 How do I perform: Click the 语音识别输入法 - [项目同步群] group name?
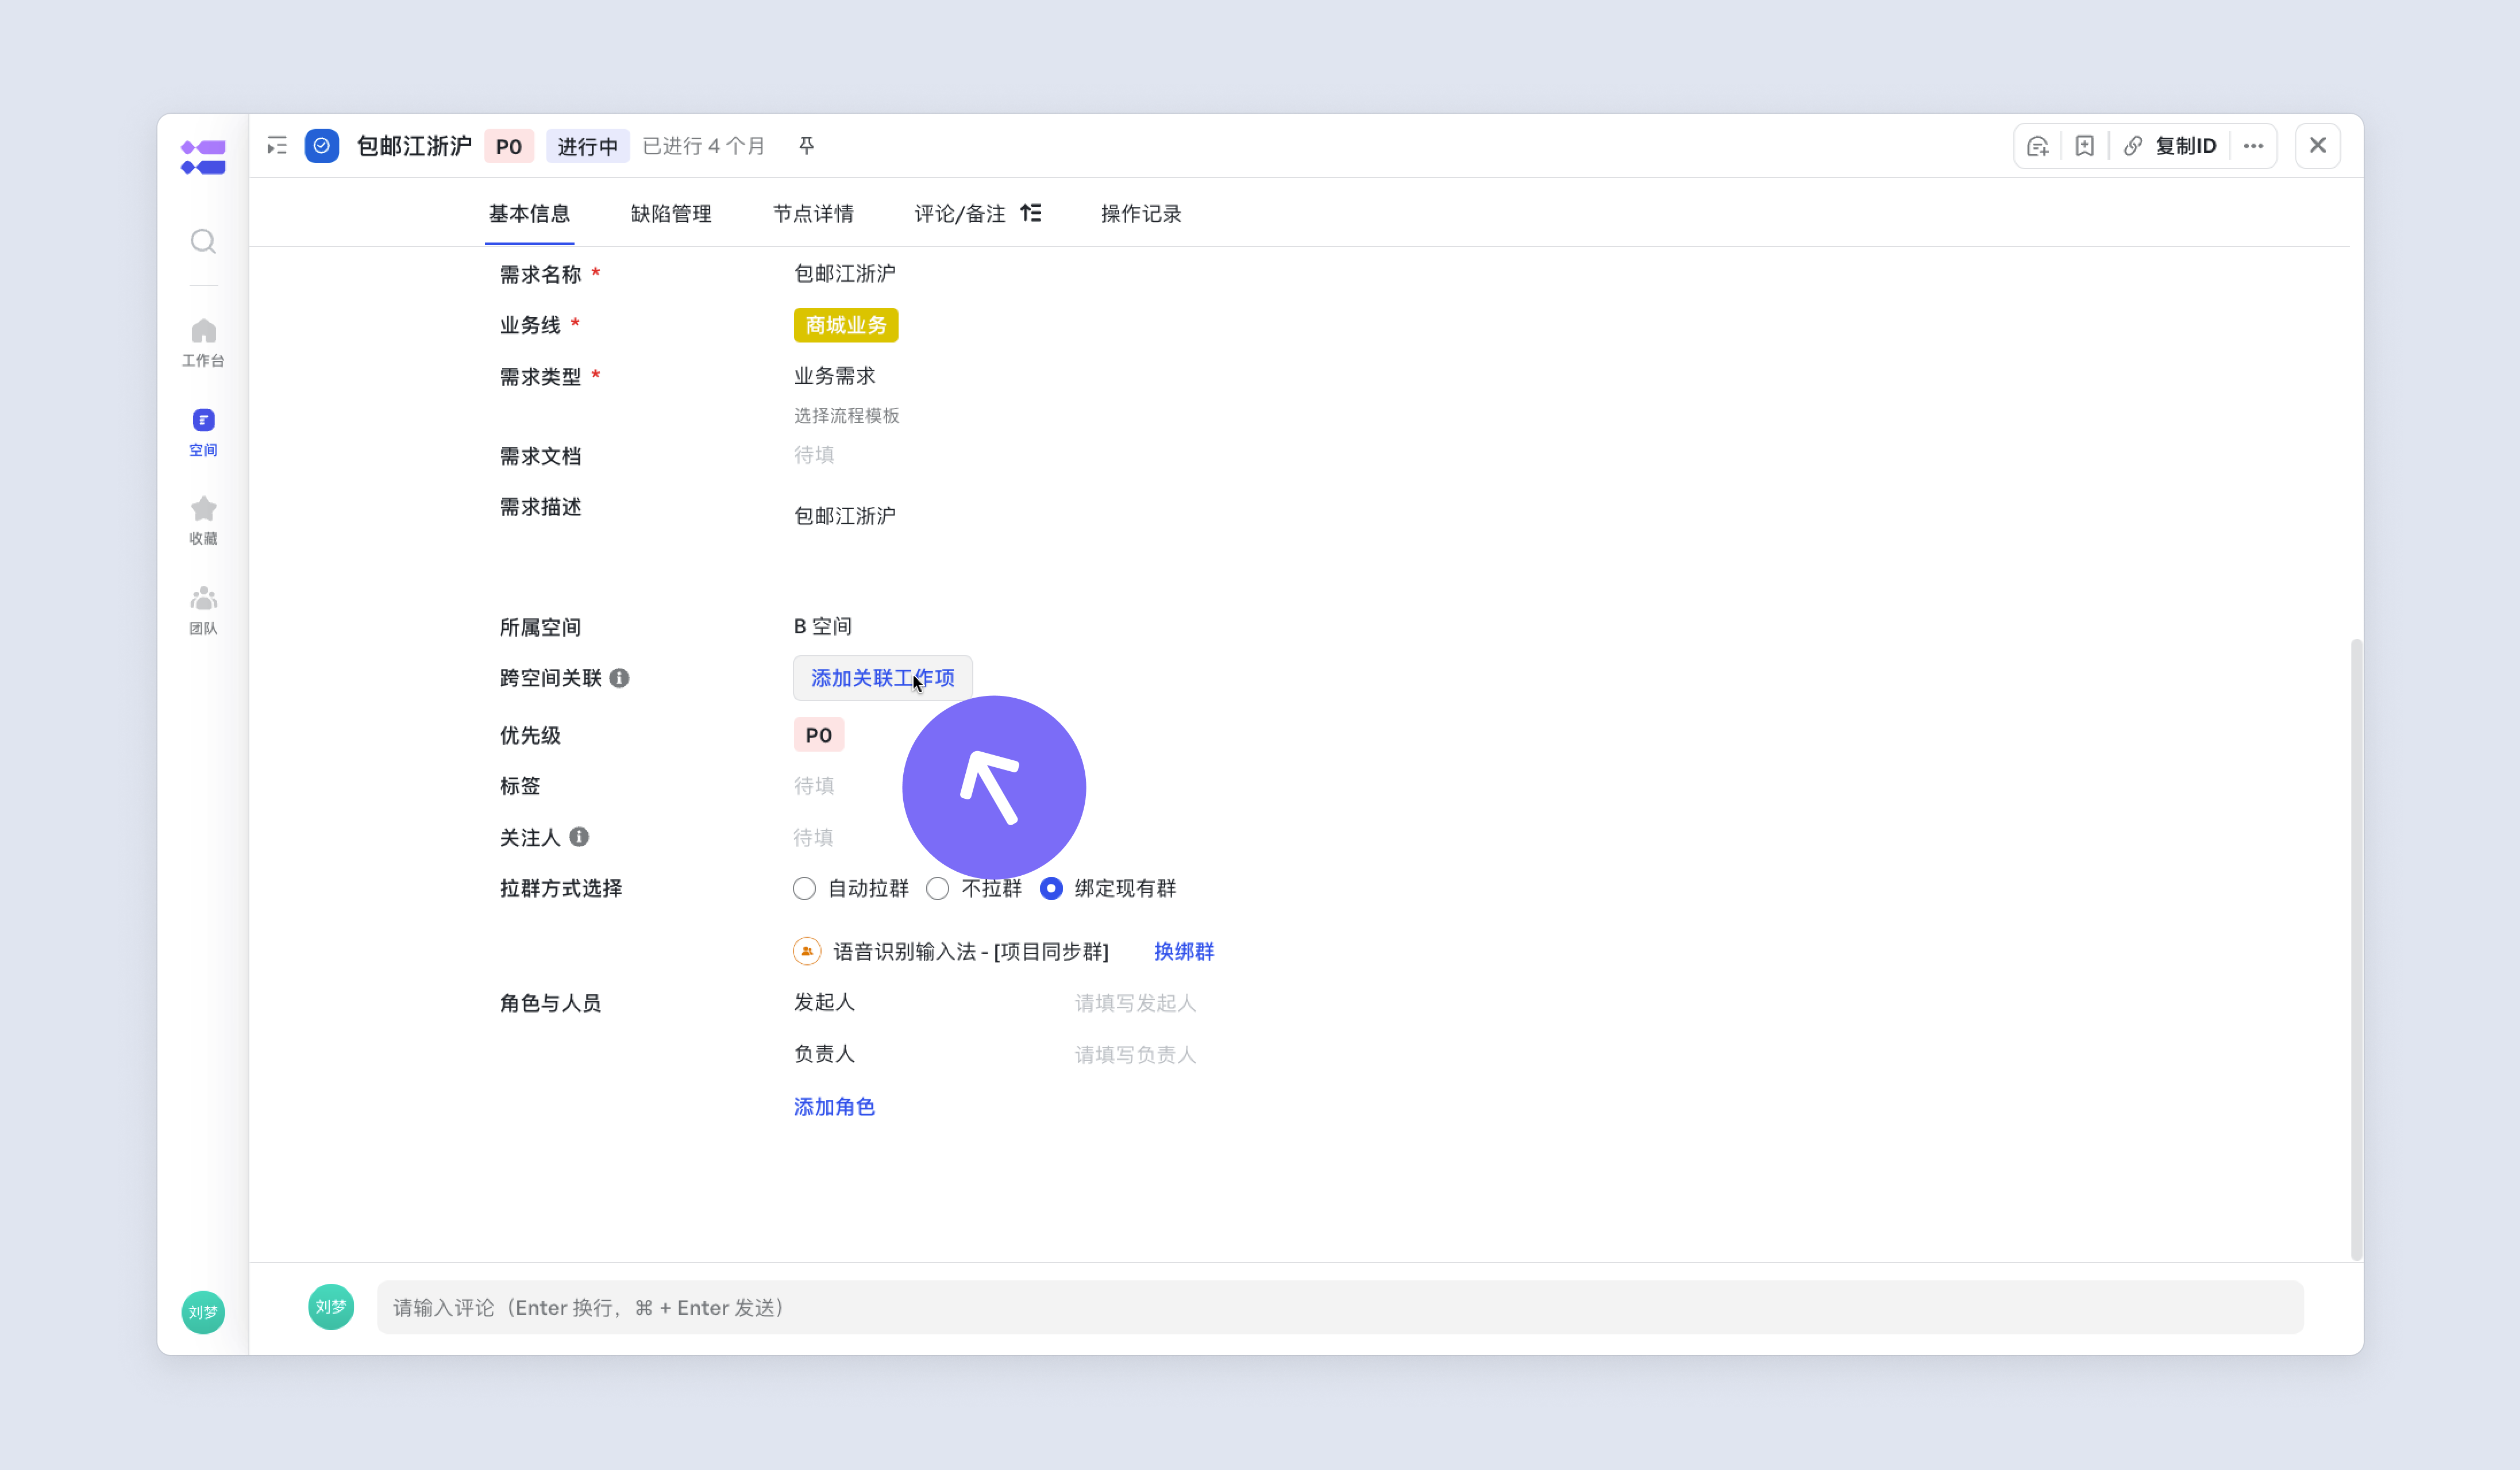tap(971, 951)
